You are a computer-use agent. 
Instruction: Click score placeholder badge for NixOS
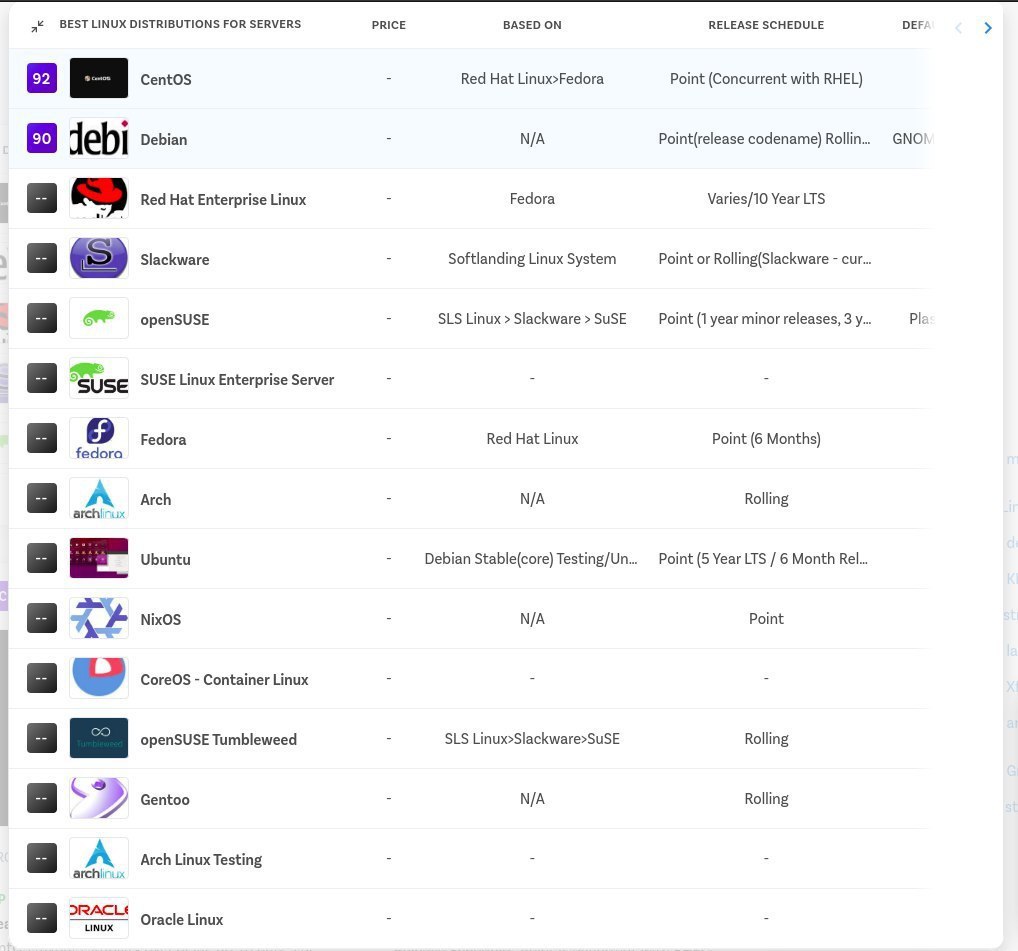tap(42, 619)
